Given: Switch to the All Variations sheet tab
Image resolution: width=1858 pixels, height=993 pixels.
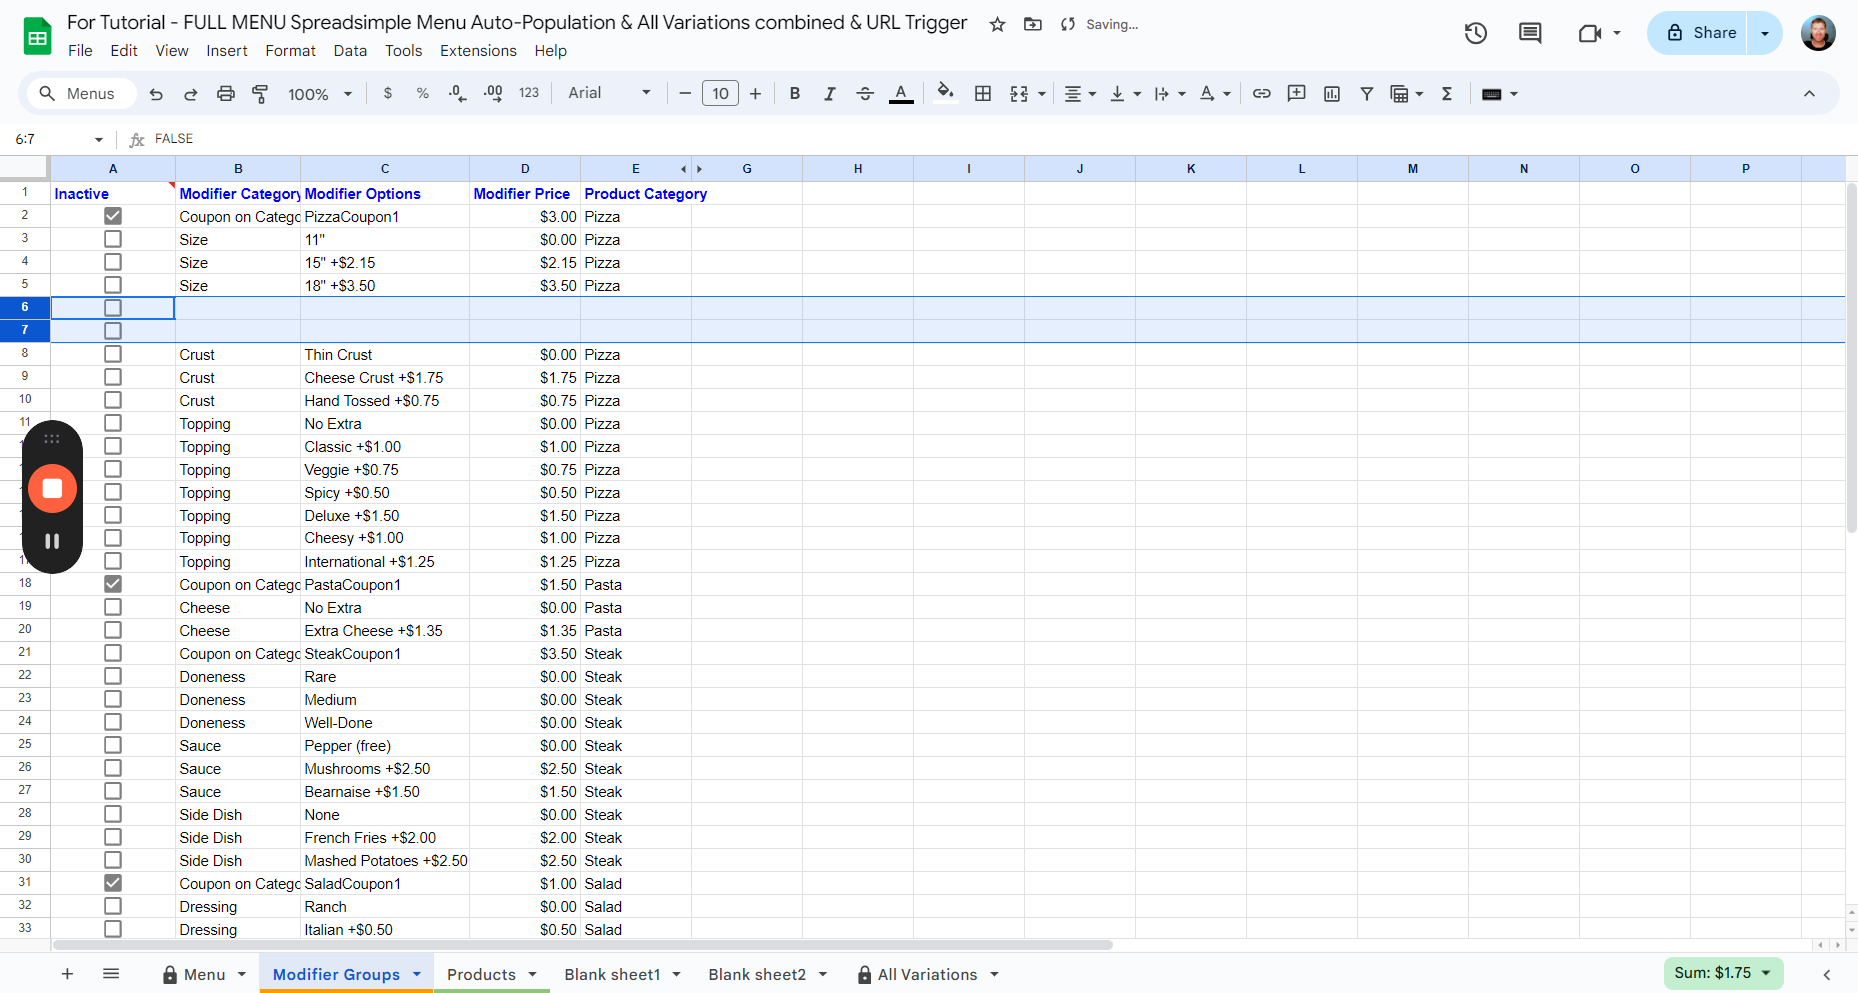Looking at the screenshot, I should (x=927, y=974).
